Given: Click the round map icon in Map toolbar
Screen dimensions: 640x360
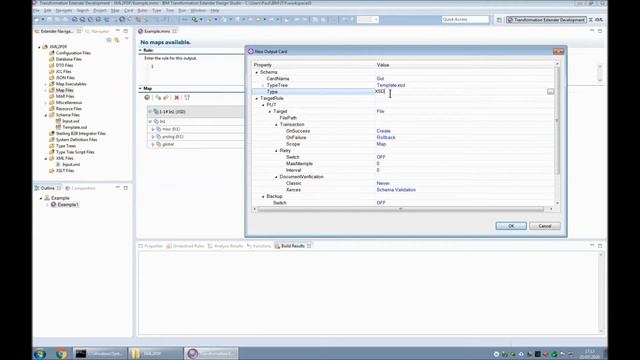Looking at the screenshot, I should (x=147, y=98).
